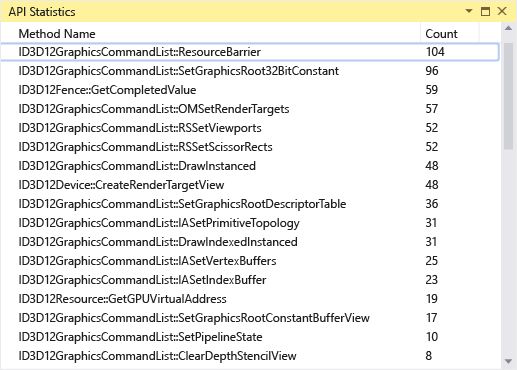Select the SetPipelineState row
The width and height of the screenshot is (517, 370).
tap(250, 337)
